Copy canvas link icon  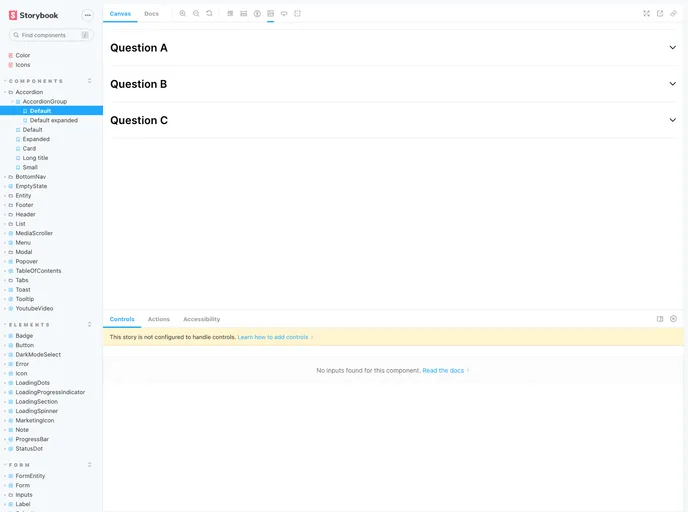673,14
